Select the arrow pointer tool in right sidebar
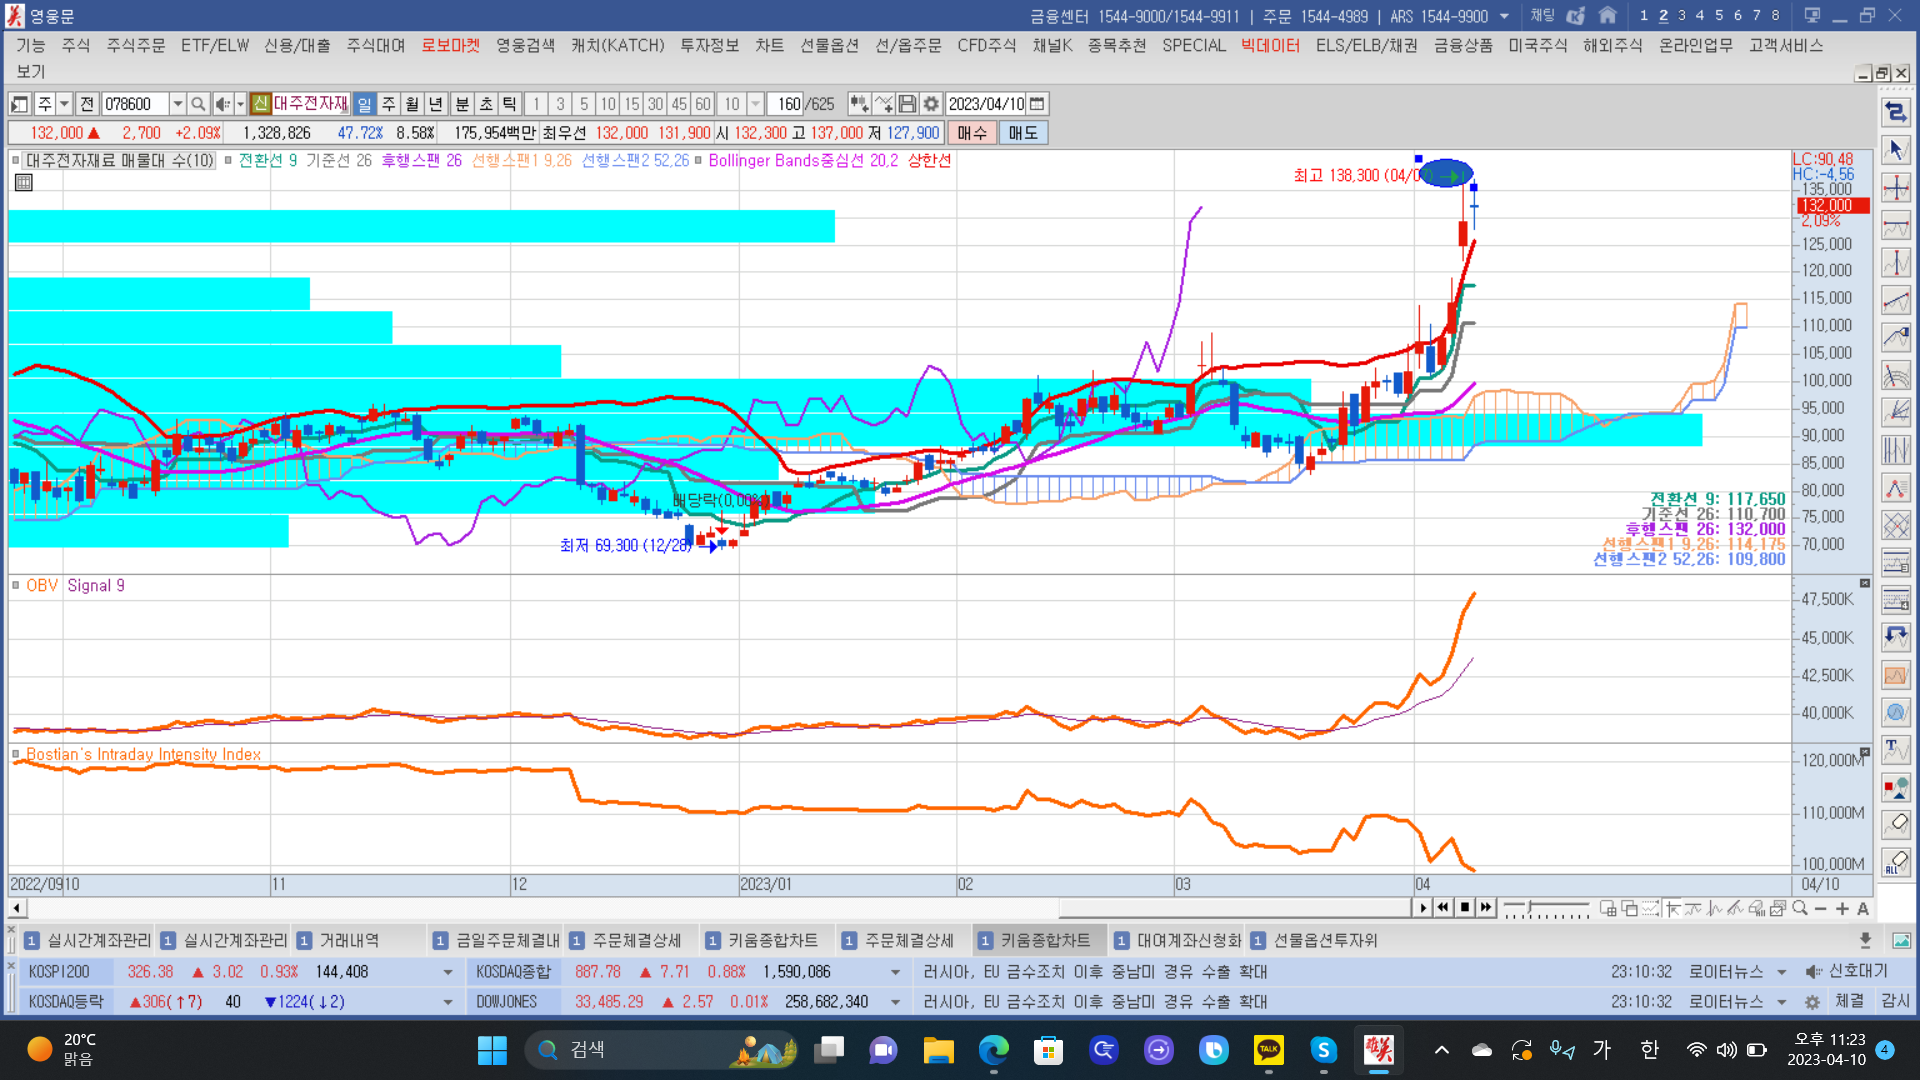The width and height of the screenshot is (1920, 1080). pyautogui.click(x=1895, y=150)
